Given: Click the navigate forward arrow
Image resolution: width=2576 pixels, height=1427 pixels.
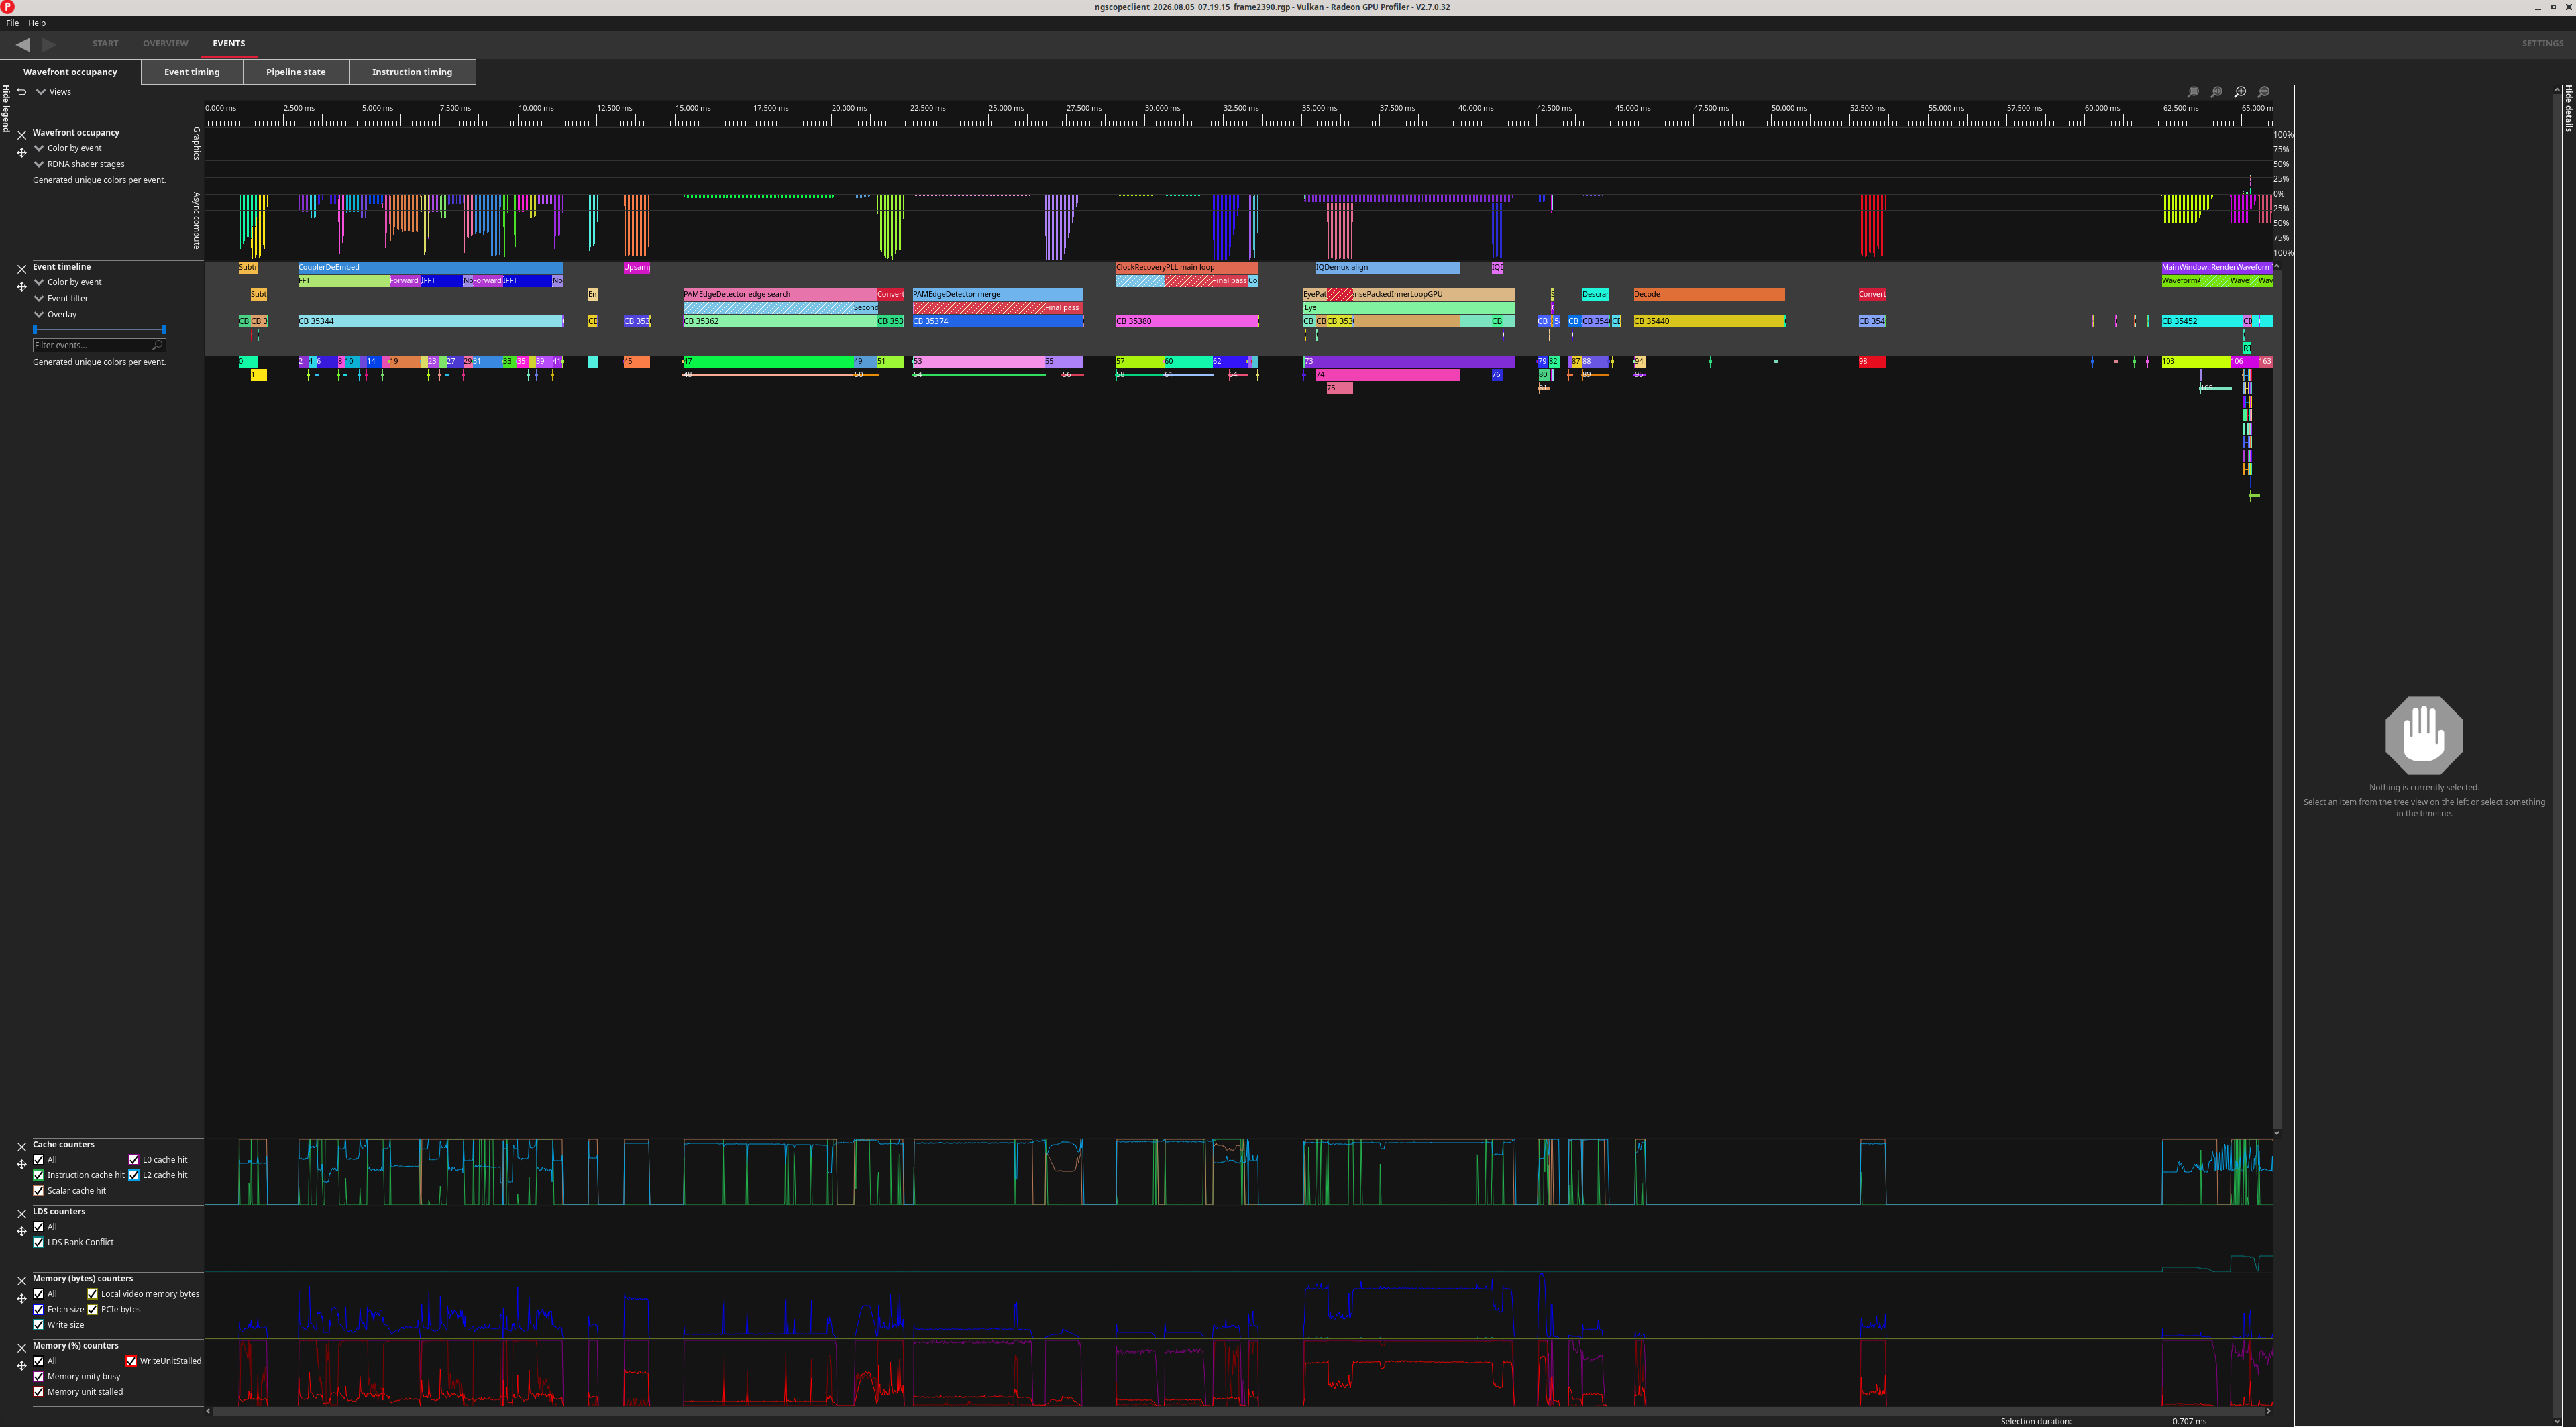Looking at the screenshot, I should point(49,44).
